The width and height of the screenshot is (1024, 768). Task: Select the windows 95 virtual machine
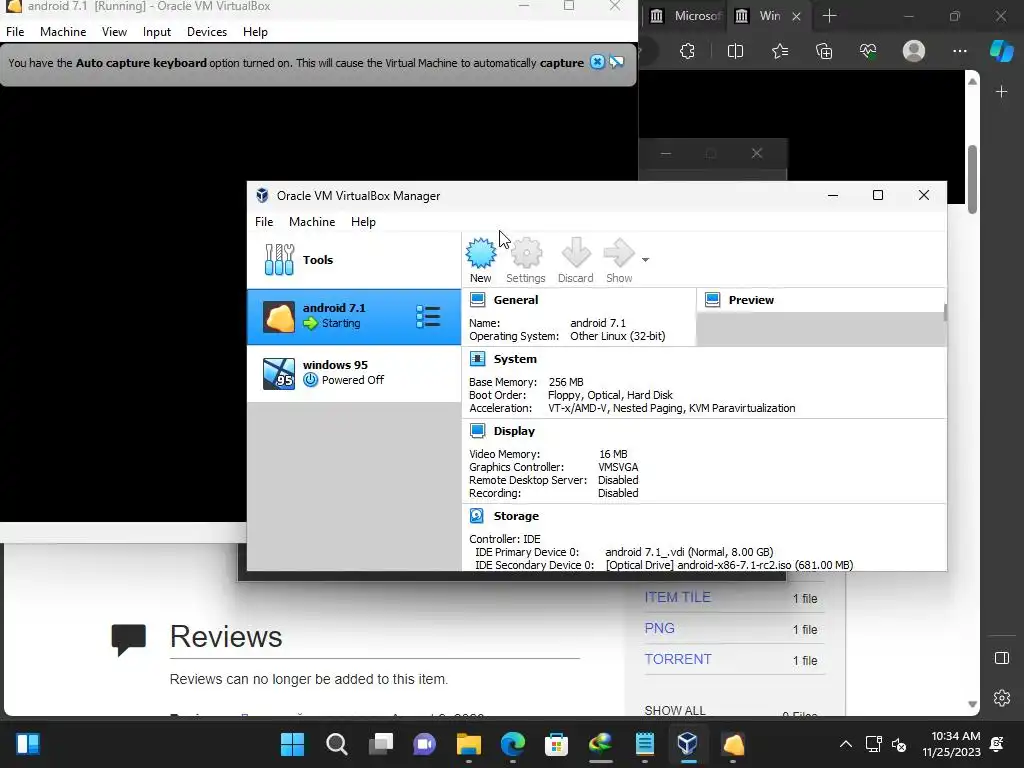[x=353, y=374]
